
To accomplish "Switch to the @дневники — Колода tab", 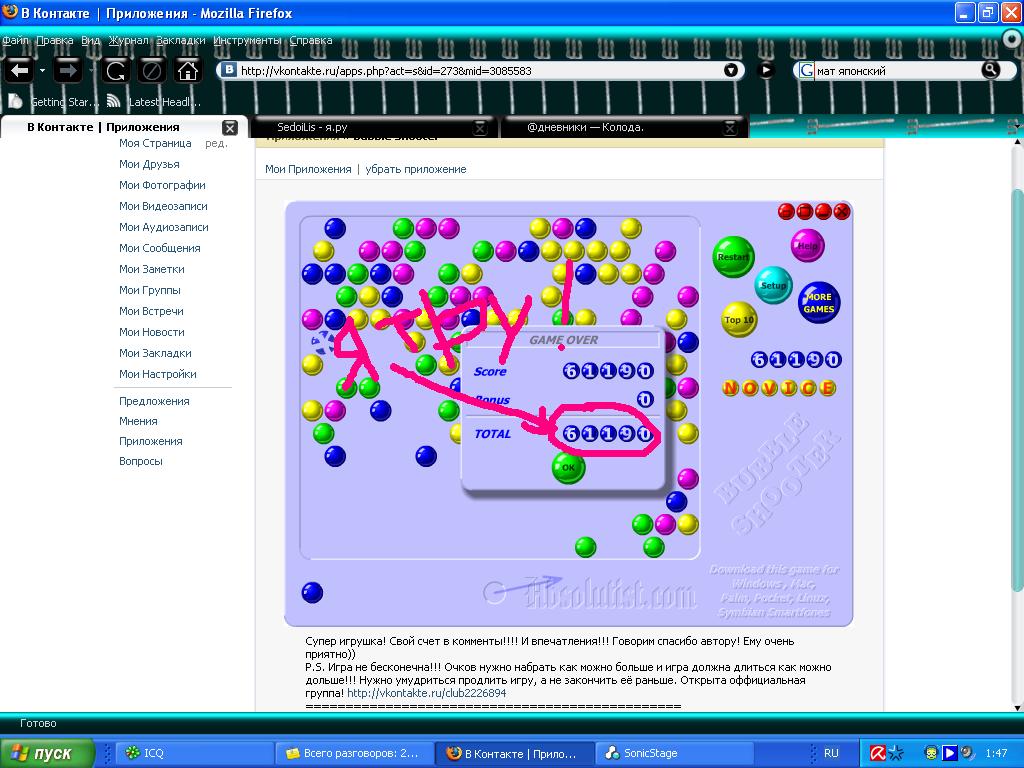I will 624,127.
